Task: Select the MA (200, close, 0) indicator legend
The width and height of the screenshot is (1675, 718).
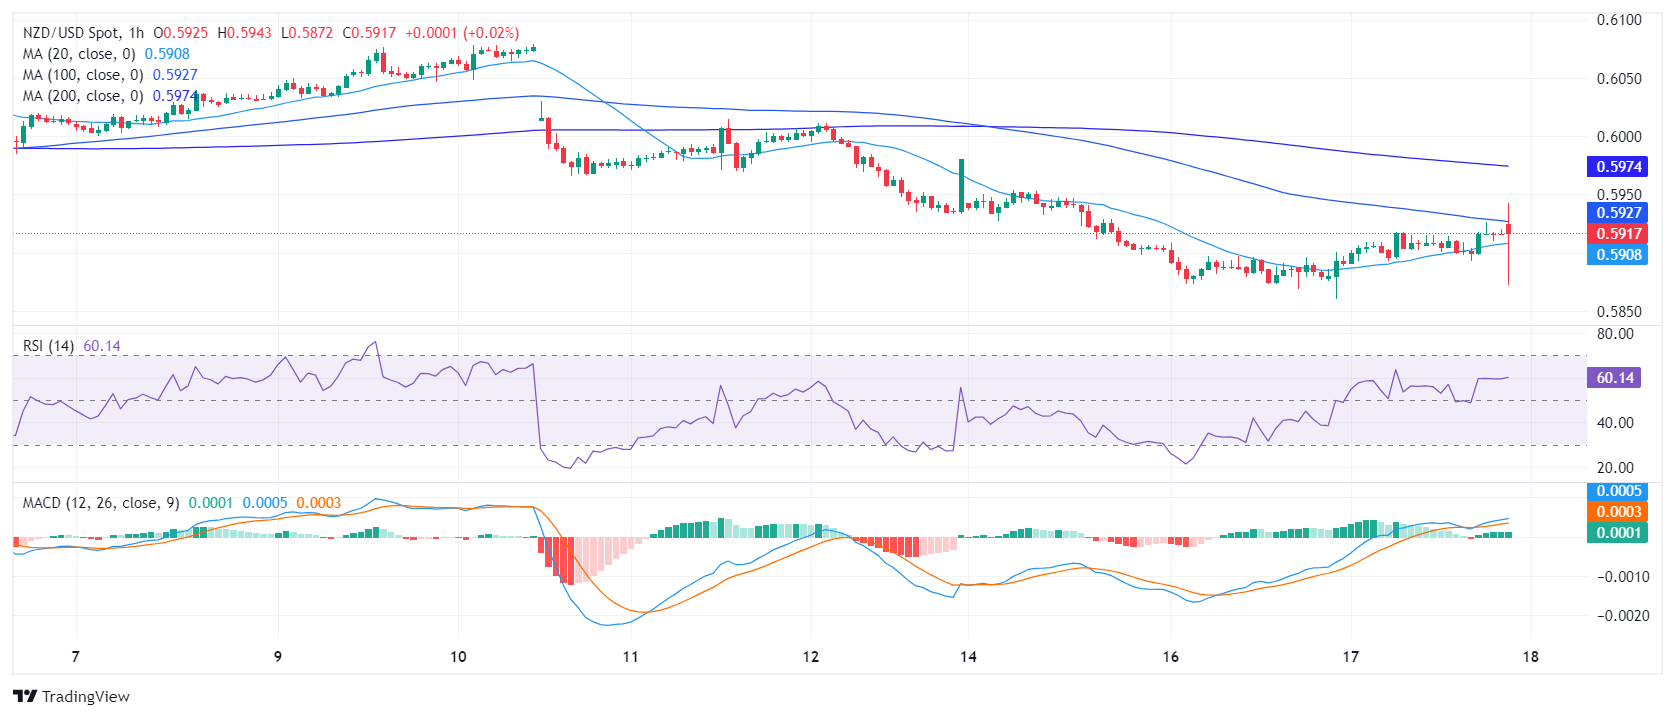Action: tap(83, 96)
